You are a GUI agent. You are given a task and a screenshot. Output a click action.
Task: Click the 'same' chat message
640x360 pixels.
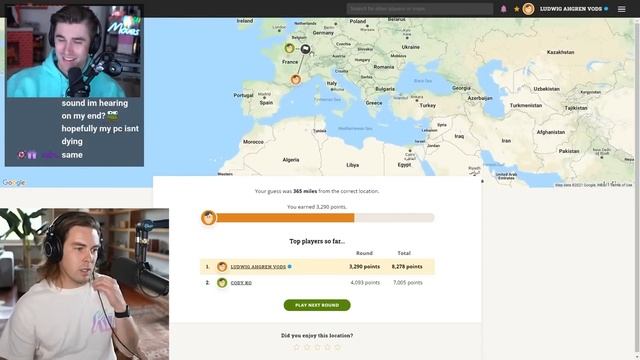click(x=72, y=155)
